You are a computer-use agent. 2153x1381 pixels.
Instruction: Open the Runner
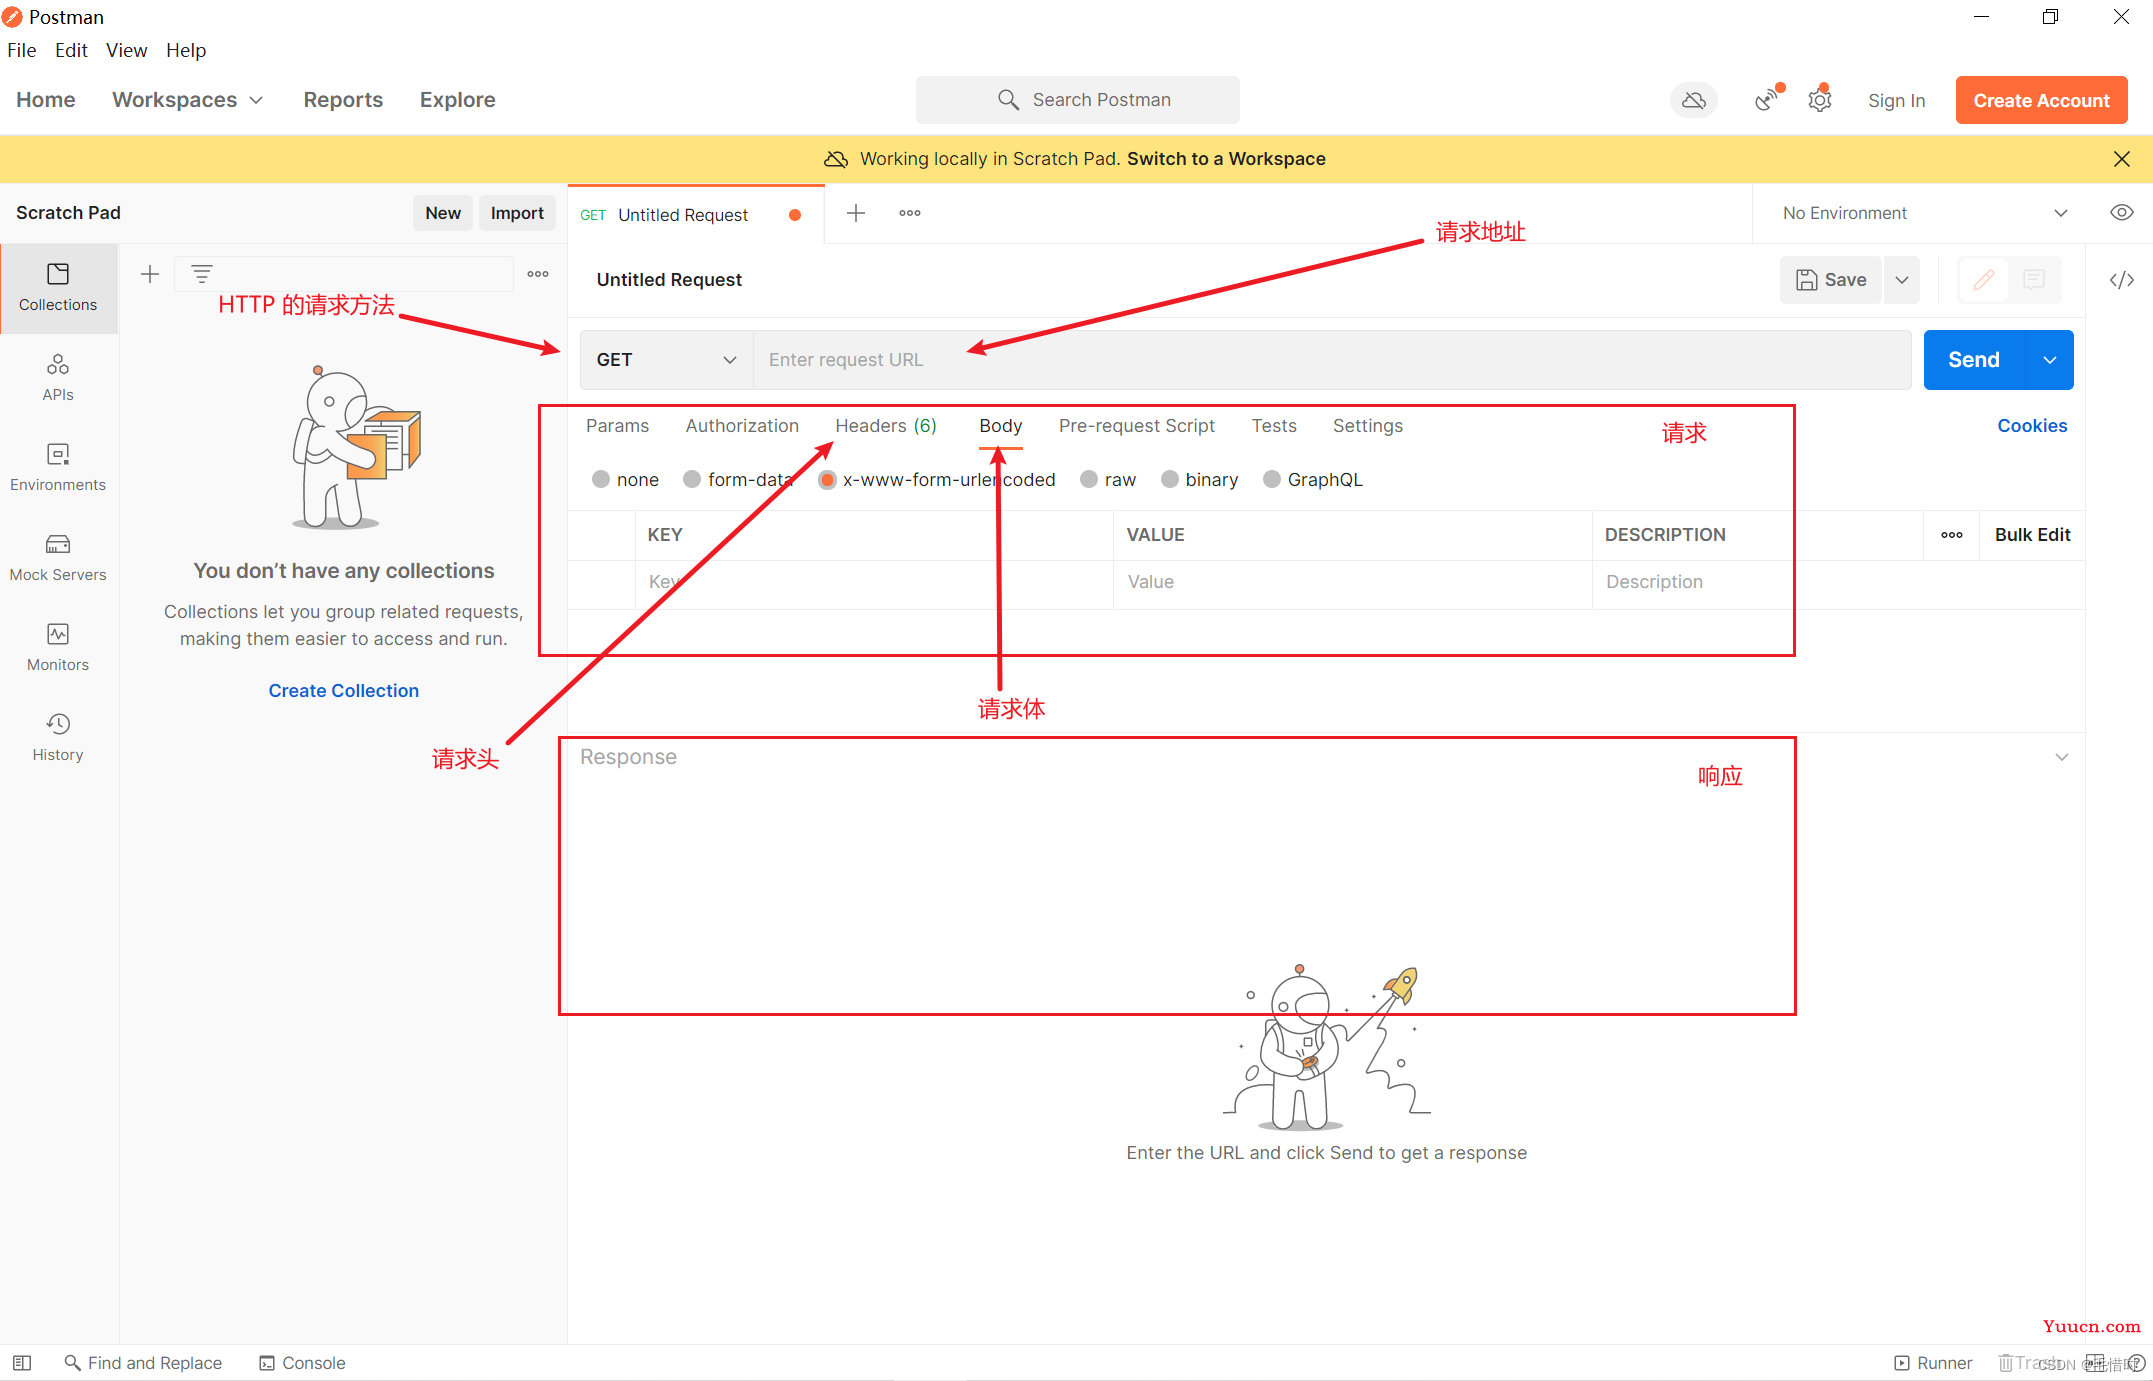pyautogui.click(x=1933, y=1363)
